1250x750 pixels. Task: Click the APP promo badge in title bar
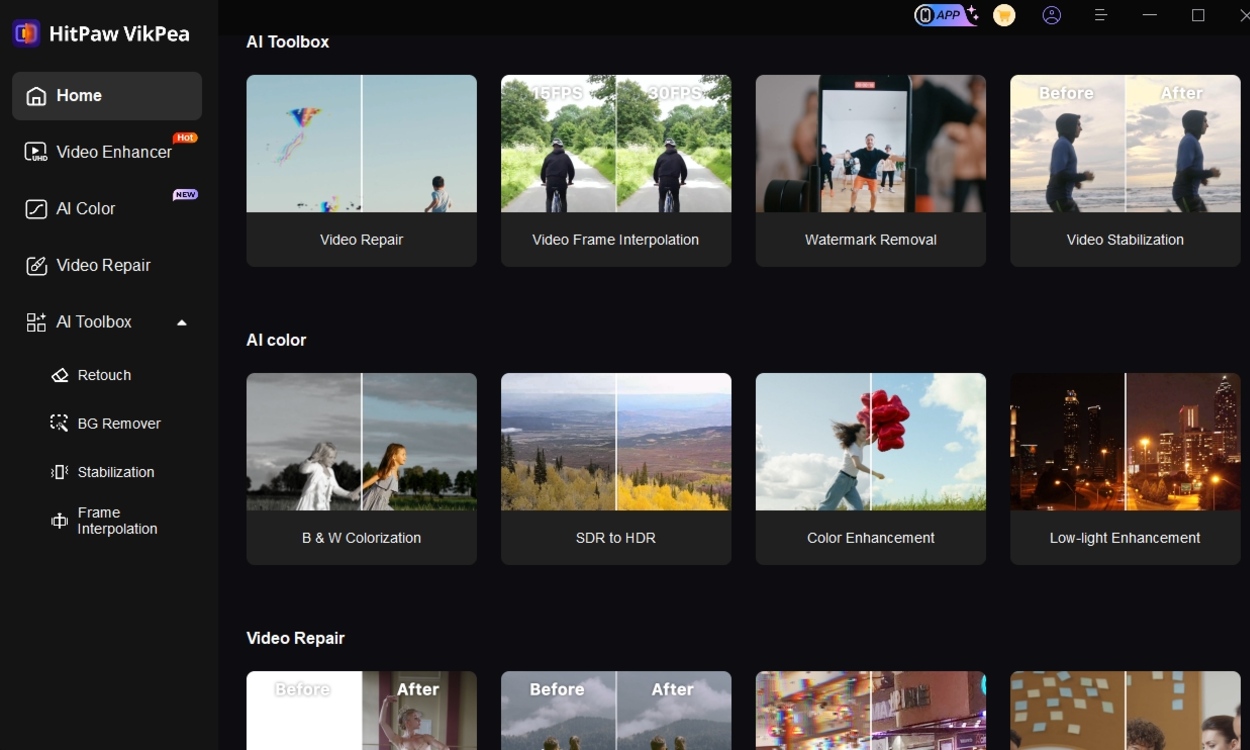(945, 14)
